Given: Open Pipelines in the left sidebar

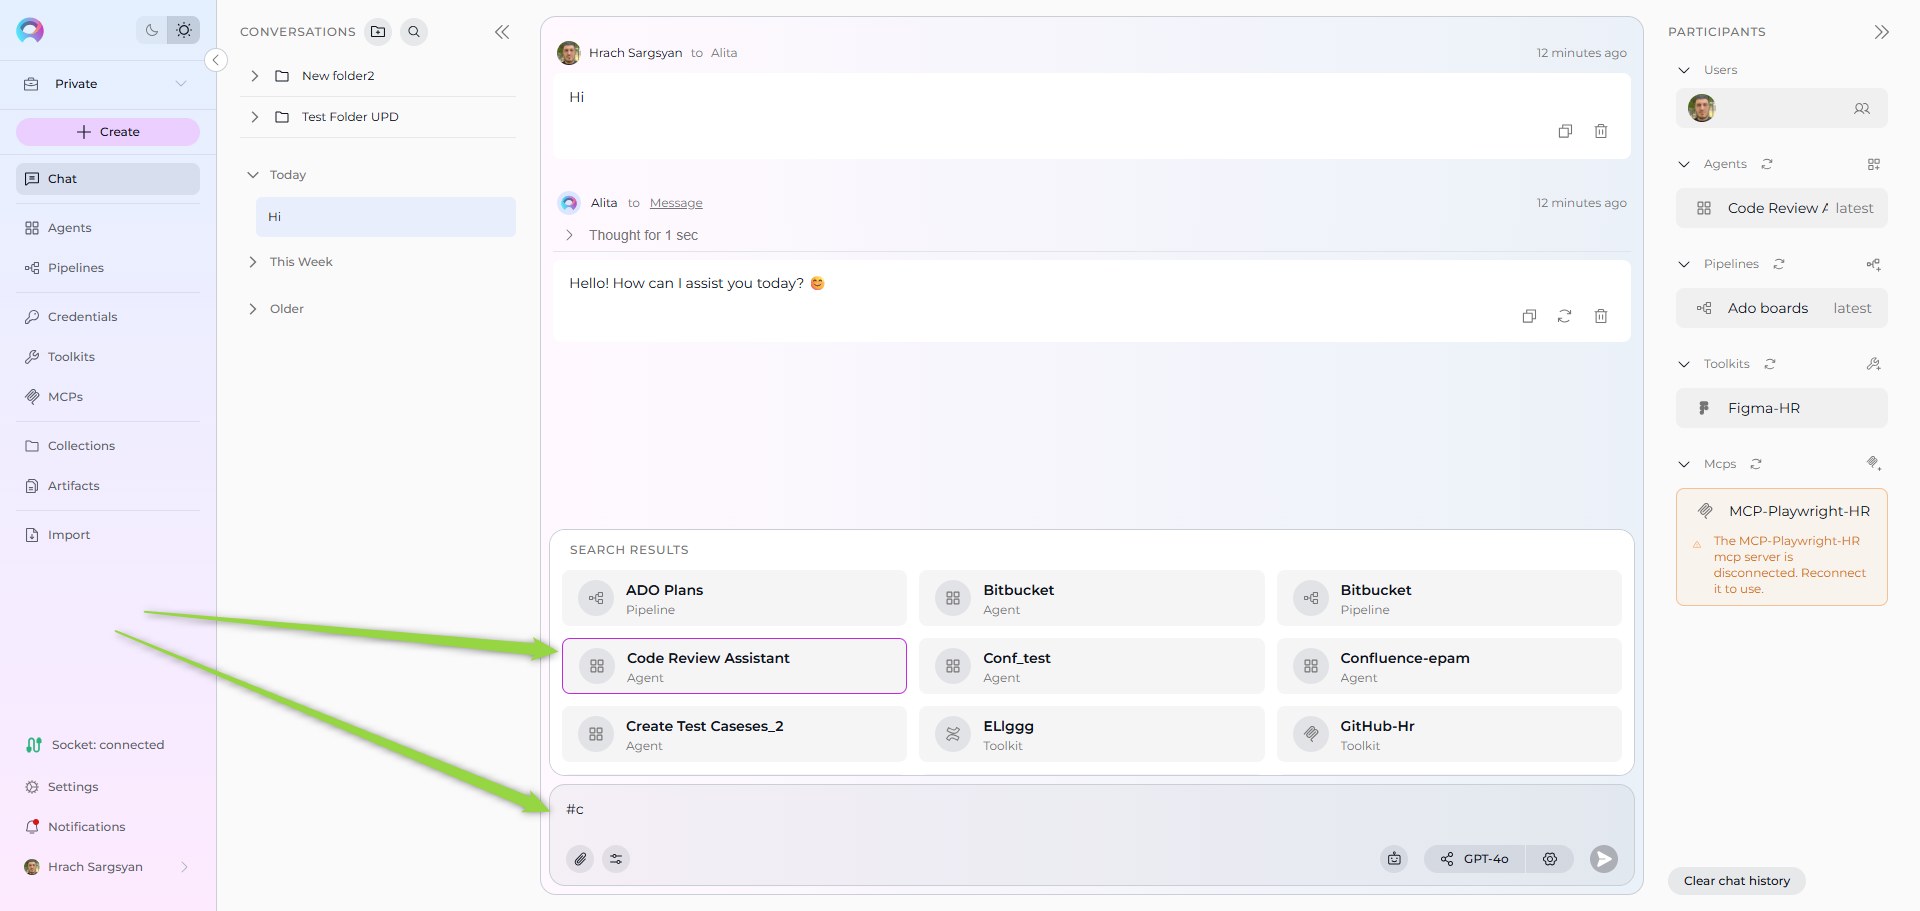Looking at the screenshot, I should (76, 268).
